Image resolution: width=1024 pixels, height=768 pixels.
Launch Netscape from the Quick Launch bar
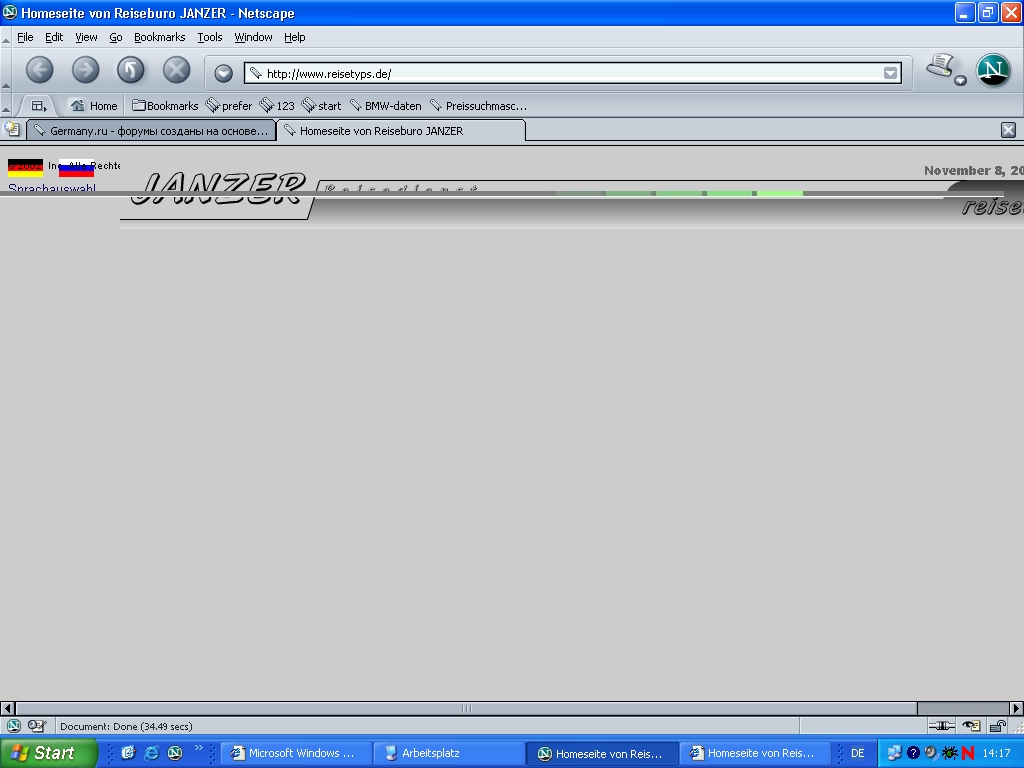(x=175, y=753)
